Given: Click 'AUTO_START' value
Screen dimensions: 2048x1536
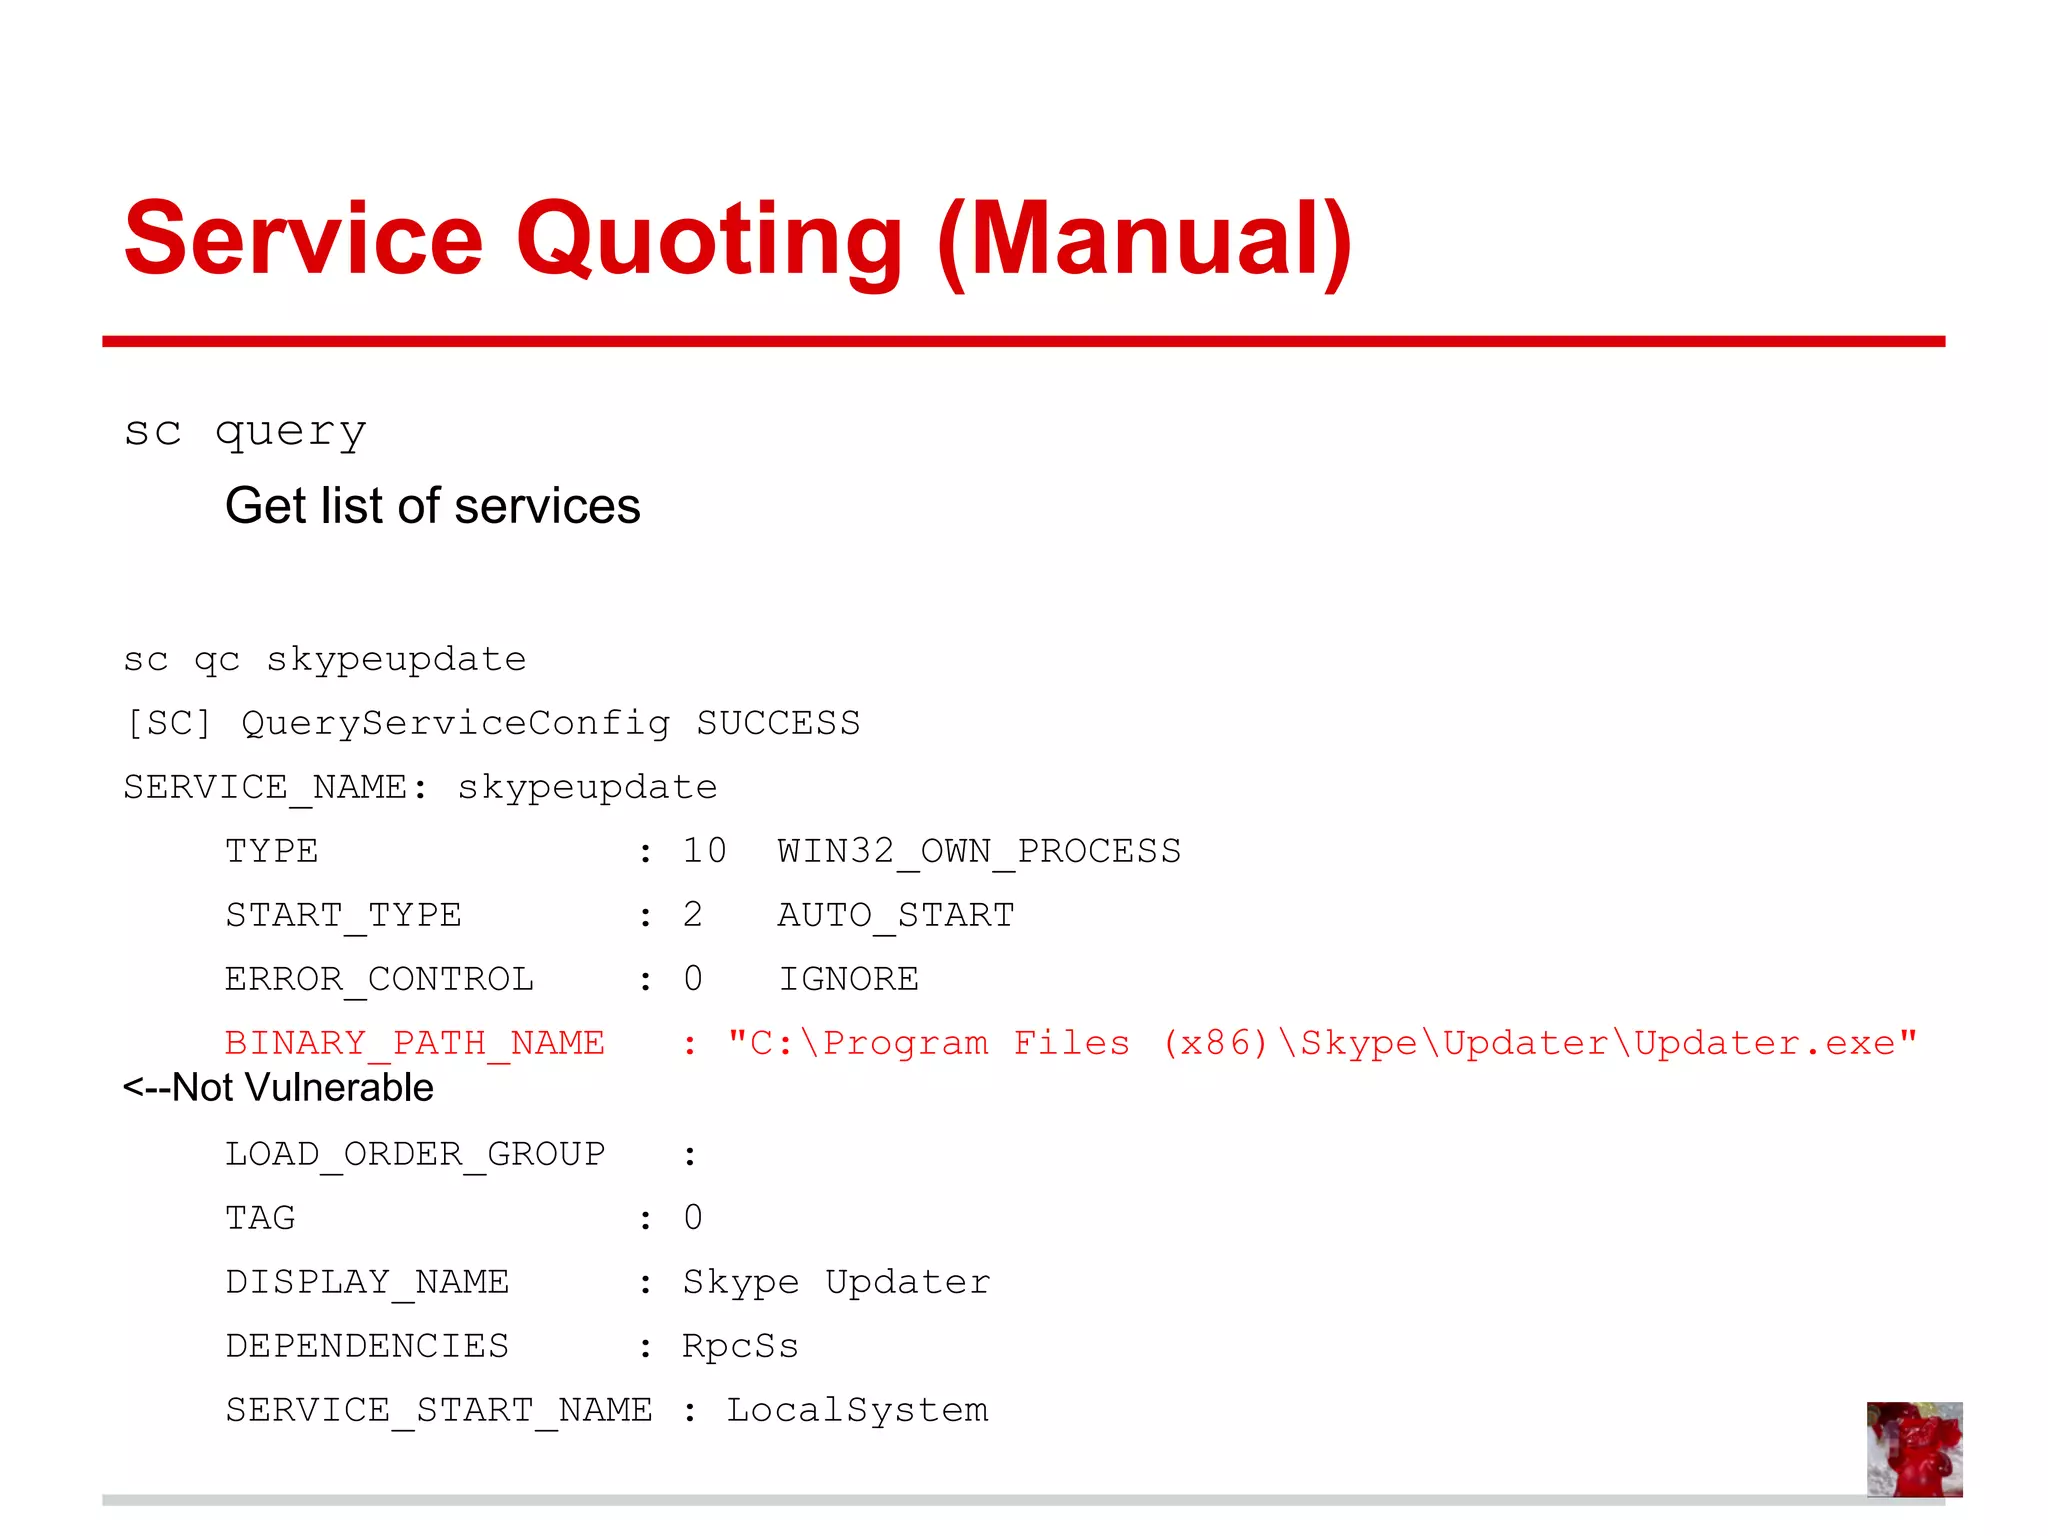Looking at the screenshot, I should point(896,916).
